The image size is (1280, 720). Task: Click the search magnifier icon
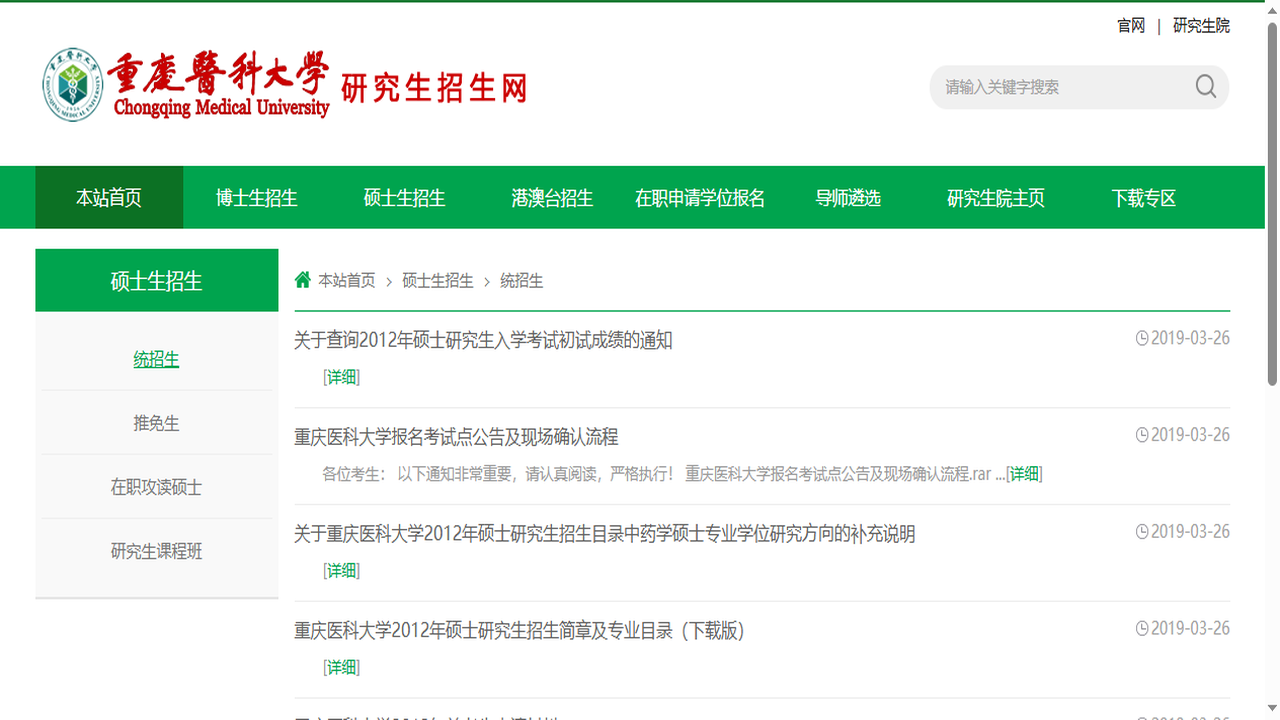(x=1205, y=87)
